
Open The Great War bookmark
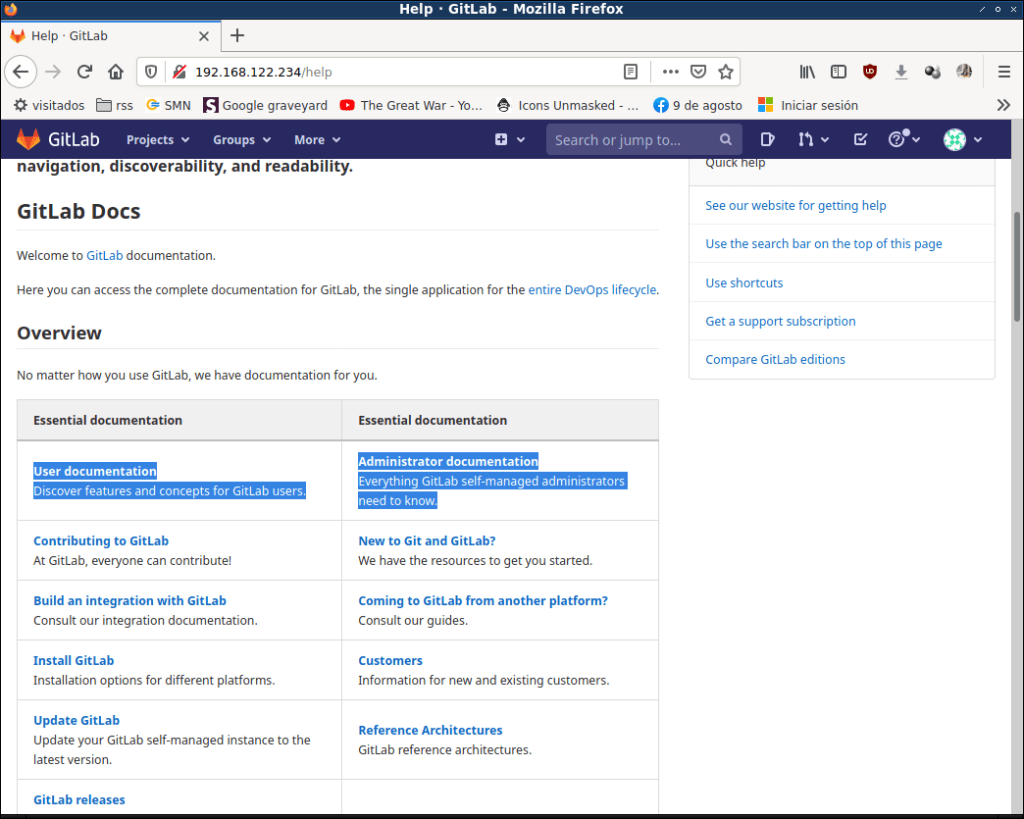click(x=411, y=105)
